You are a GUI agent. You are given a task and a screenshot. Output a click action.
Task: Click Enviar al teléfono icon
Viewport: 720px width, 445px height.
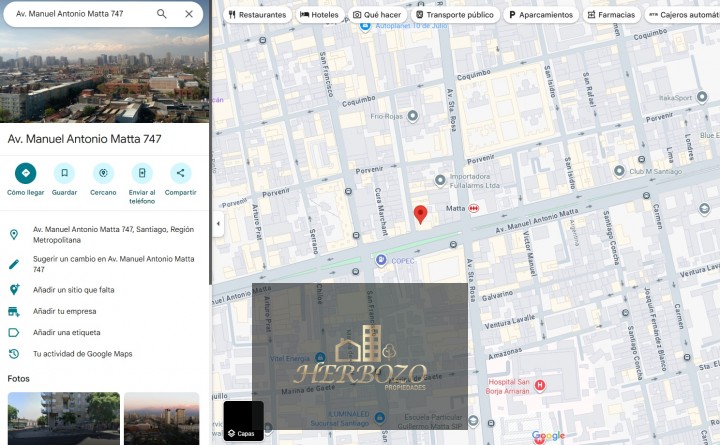point(142,173)
